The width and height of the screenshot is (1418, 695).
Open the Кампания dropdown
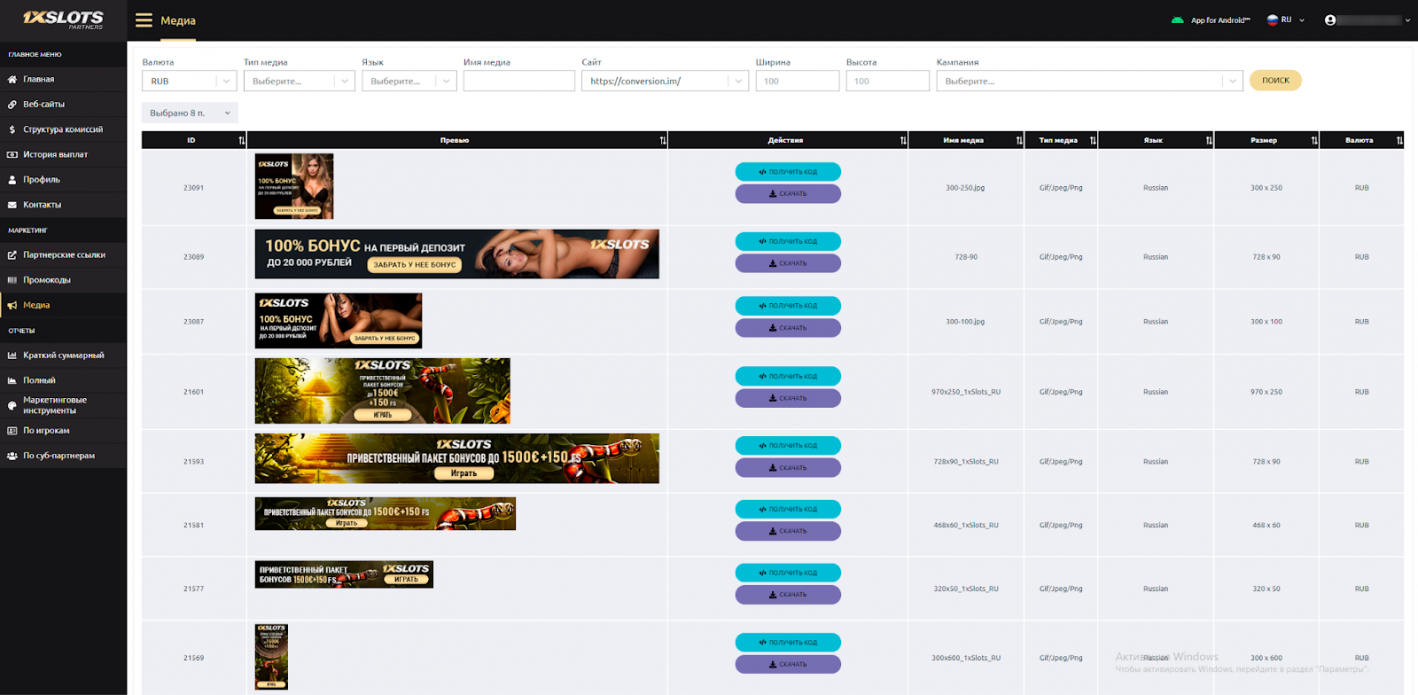click(x=1090, y=81)
